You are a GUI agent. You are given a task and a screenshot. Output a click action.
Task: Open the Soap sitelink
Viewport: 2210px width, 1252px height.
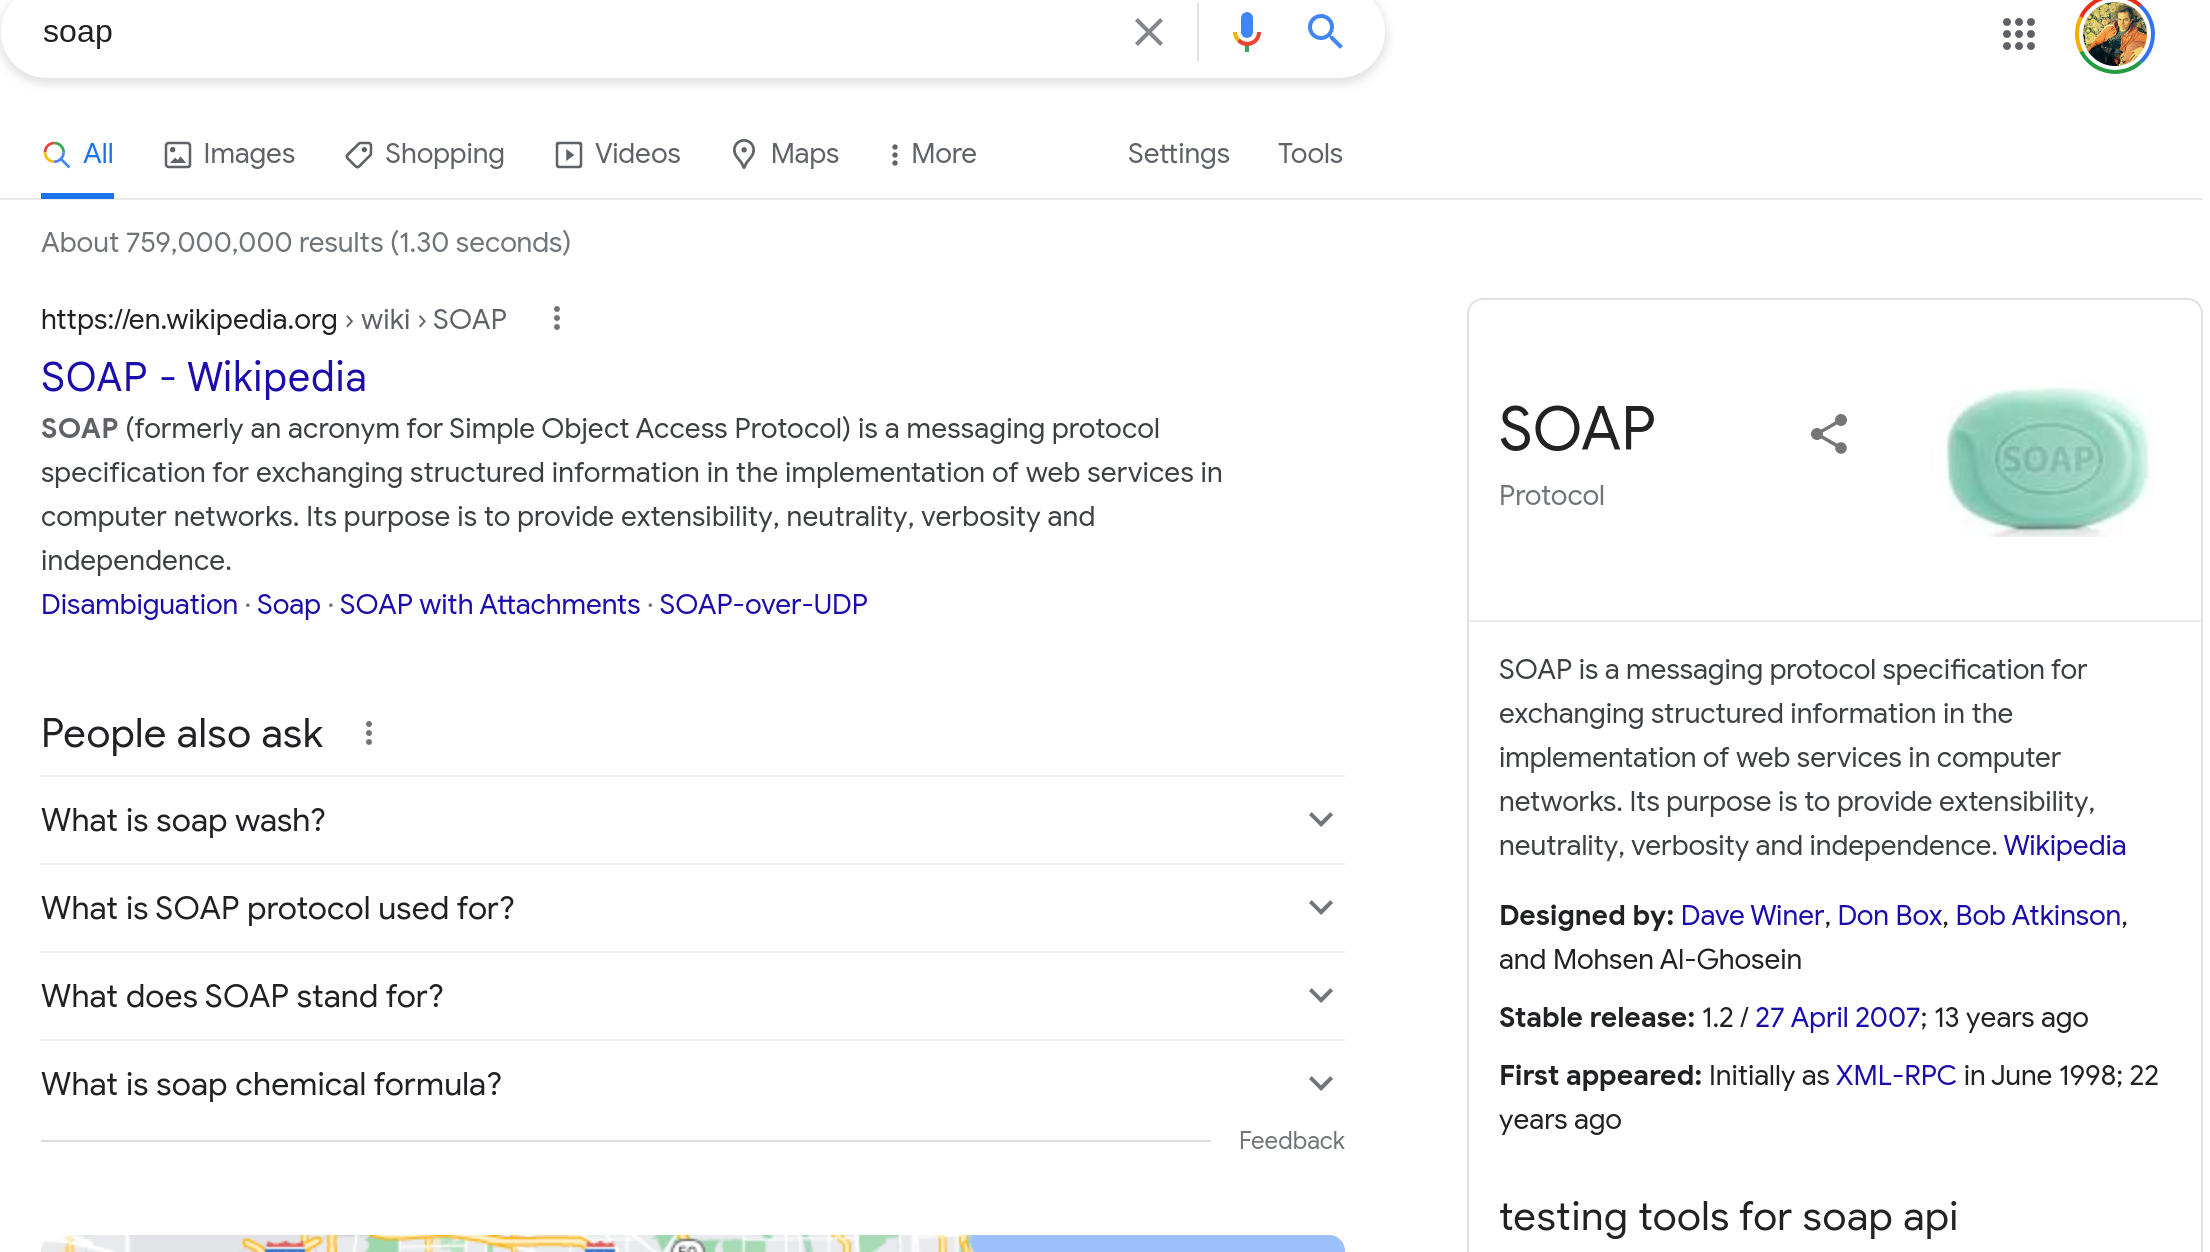click(288, 605)
